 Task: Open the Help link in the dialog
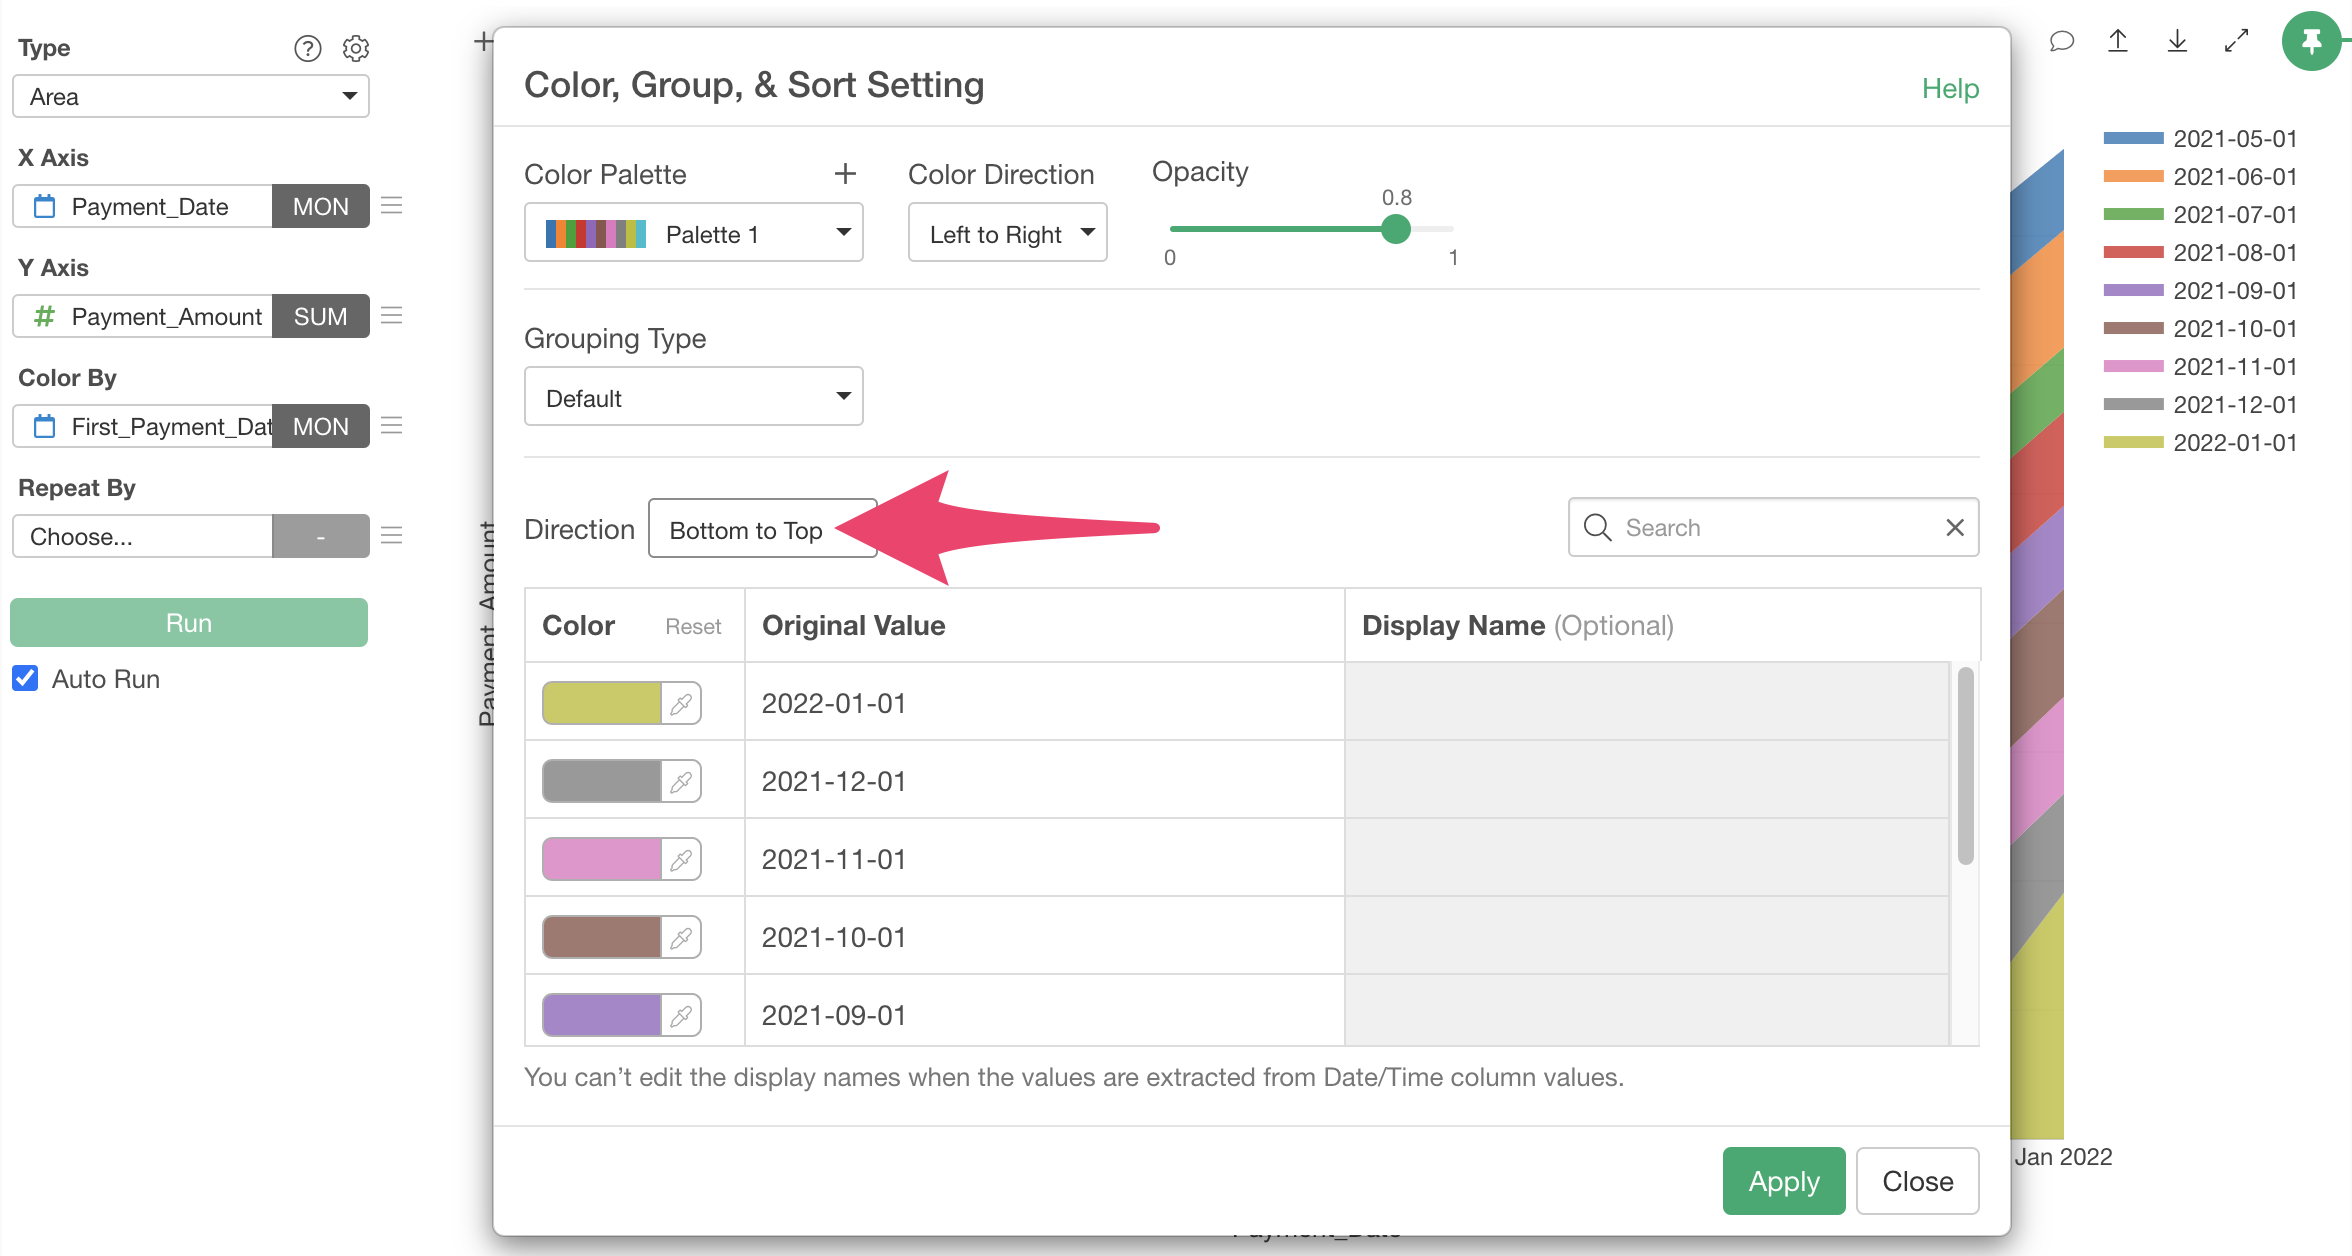(1950, 89)
